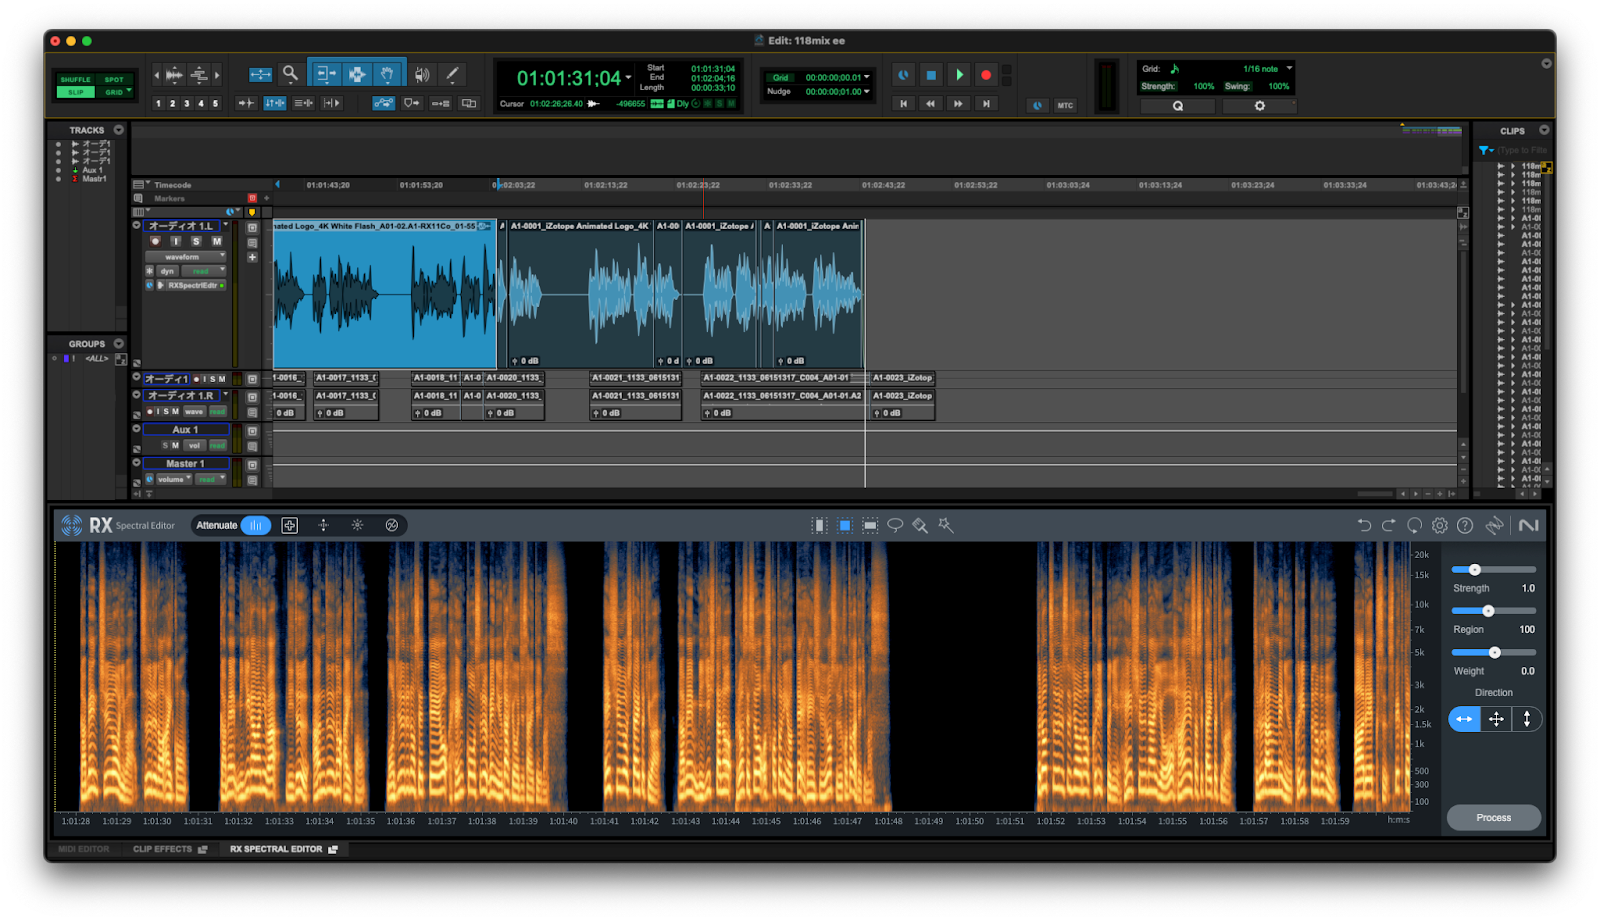
Task: Click the undo arrow in RX editor
Action: tap(1364, 525)
